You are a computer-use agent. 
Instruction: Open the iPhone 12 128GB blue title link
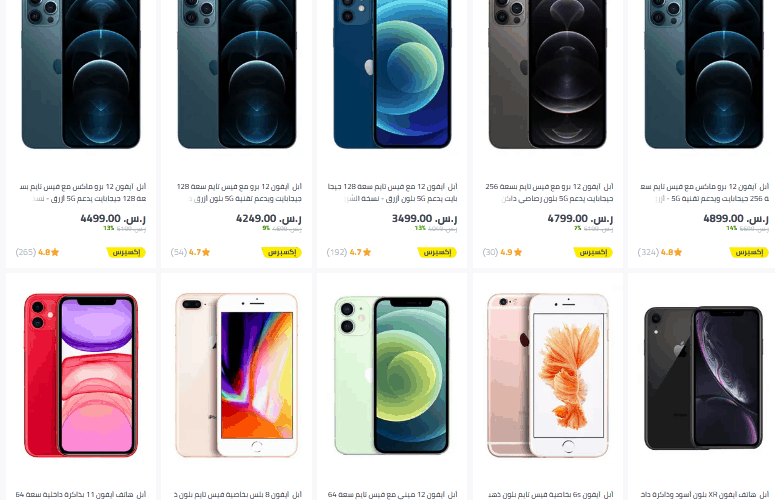(392, 193)
